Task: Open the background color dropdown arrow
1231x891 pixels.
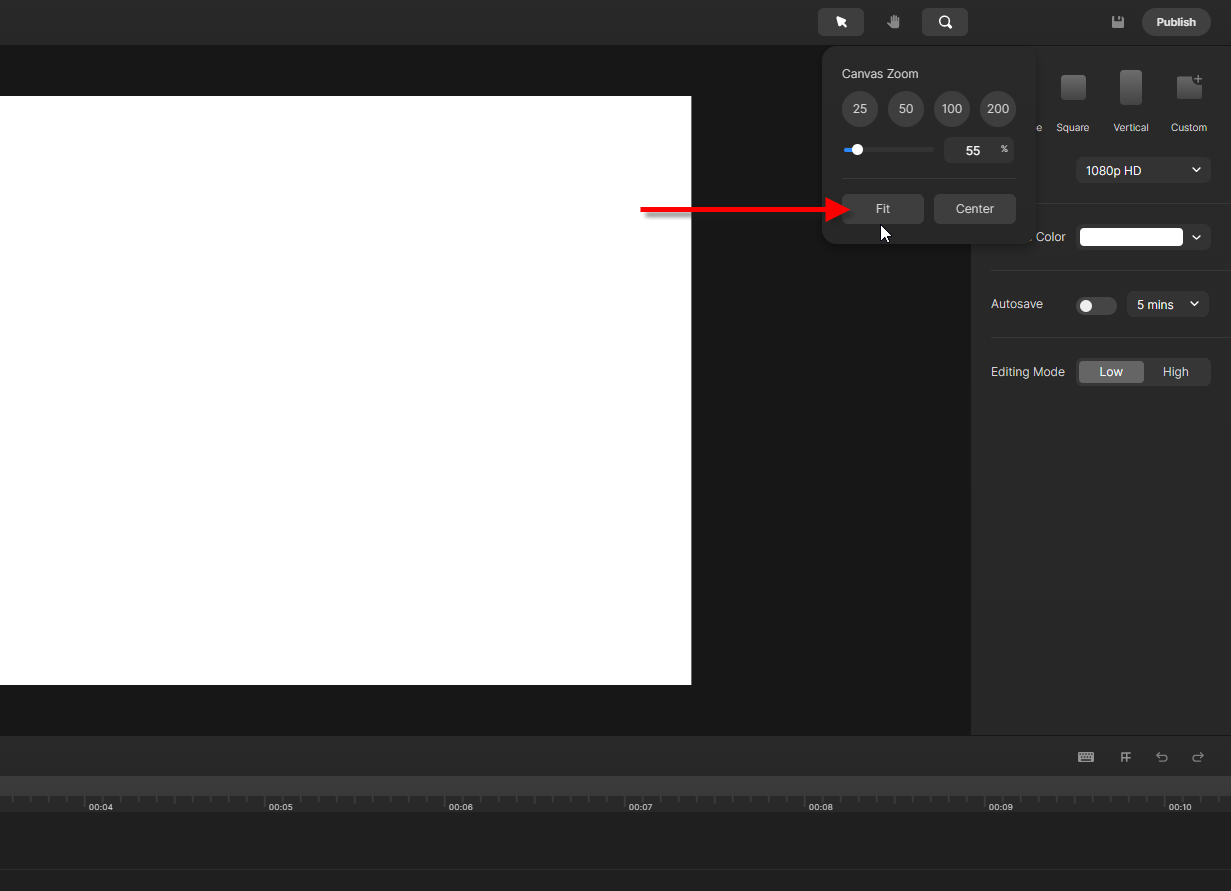Action: click(x=1196, y=237)
